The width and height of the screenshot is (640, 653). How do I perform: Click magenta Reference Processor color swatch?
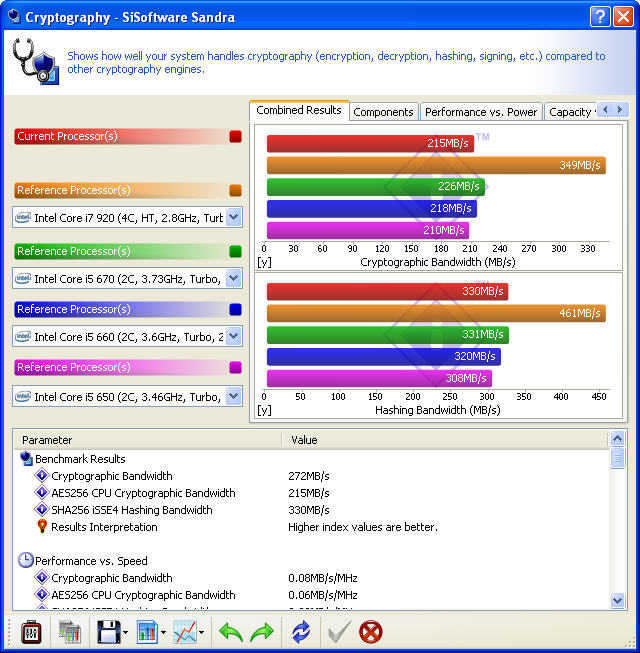(235, 367)
